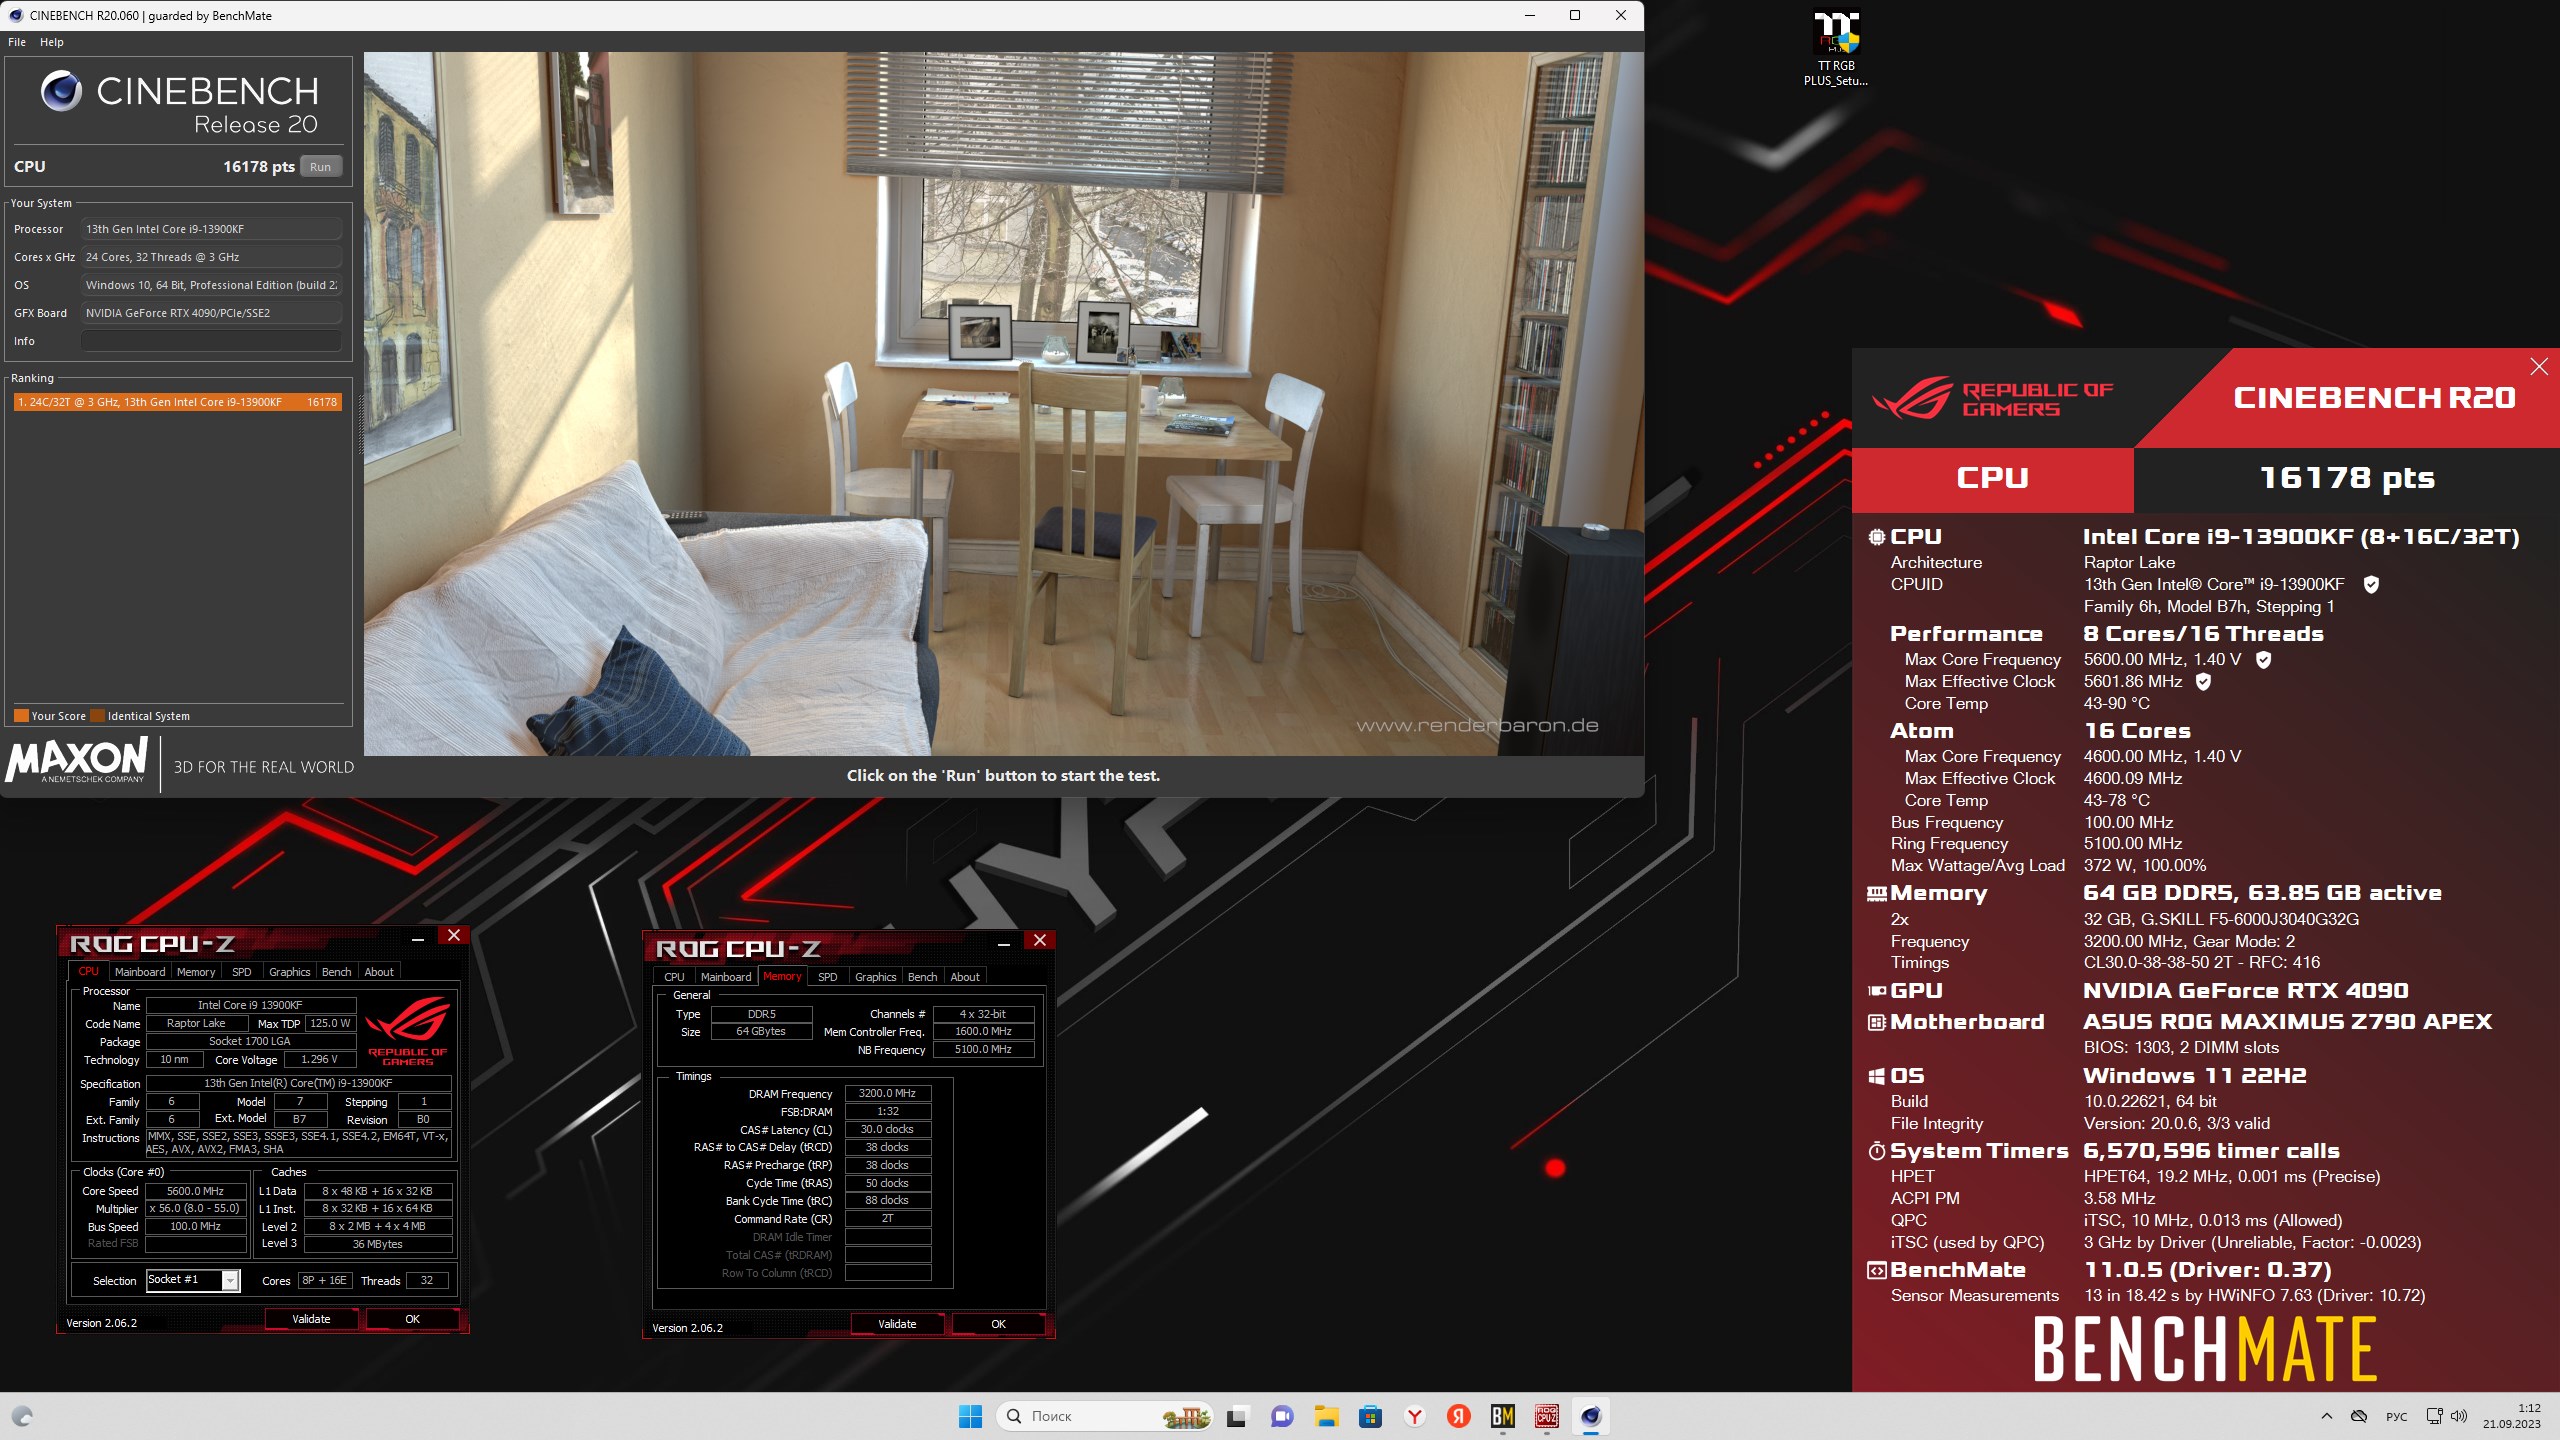Open the Help menu in Cinebench

point(52,42)
